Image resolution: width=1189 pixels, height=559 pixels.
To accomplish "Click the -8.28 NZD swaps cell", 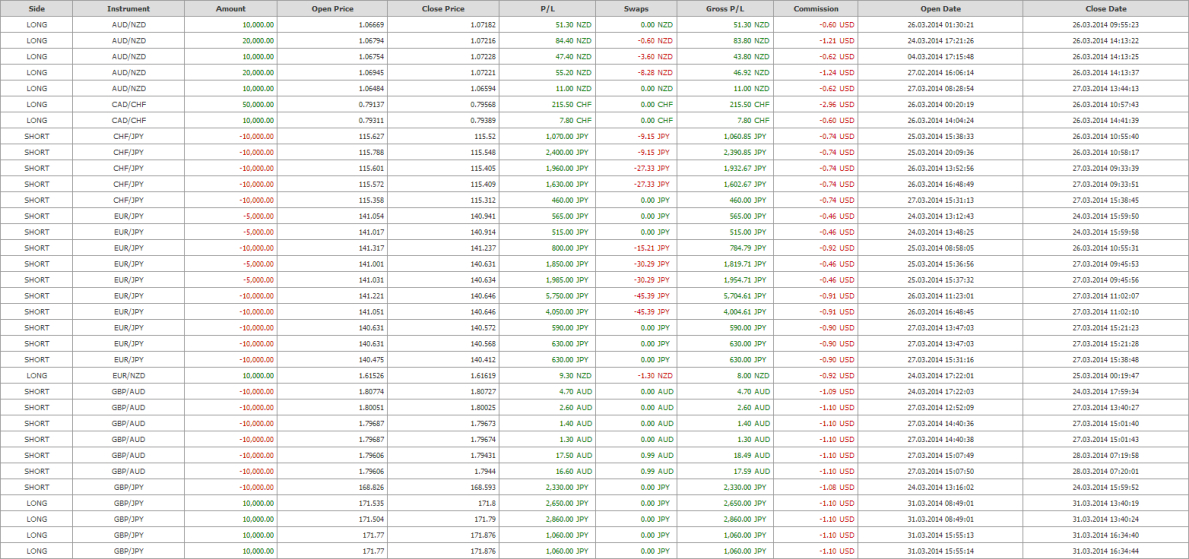I will pyautogui.click(x=636, y=73).
